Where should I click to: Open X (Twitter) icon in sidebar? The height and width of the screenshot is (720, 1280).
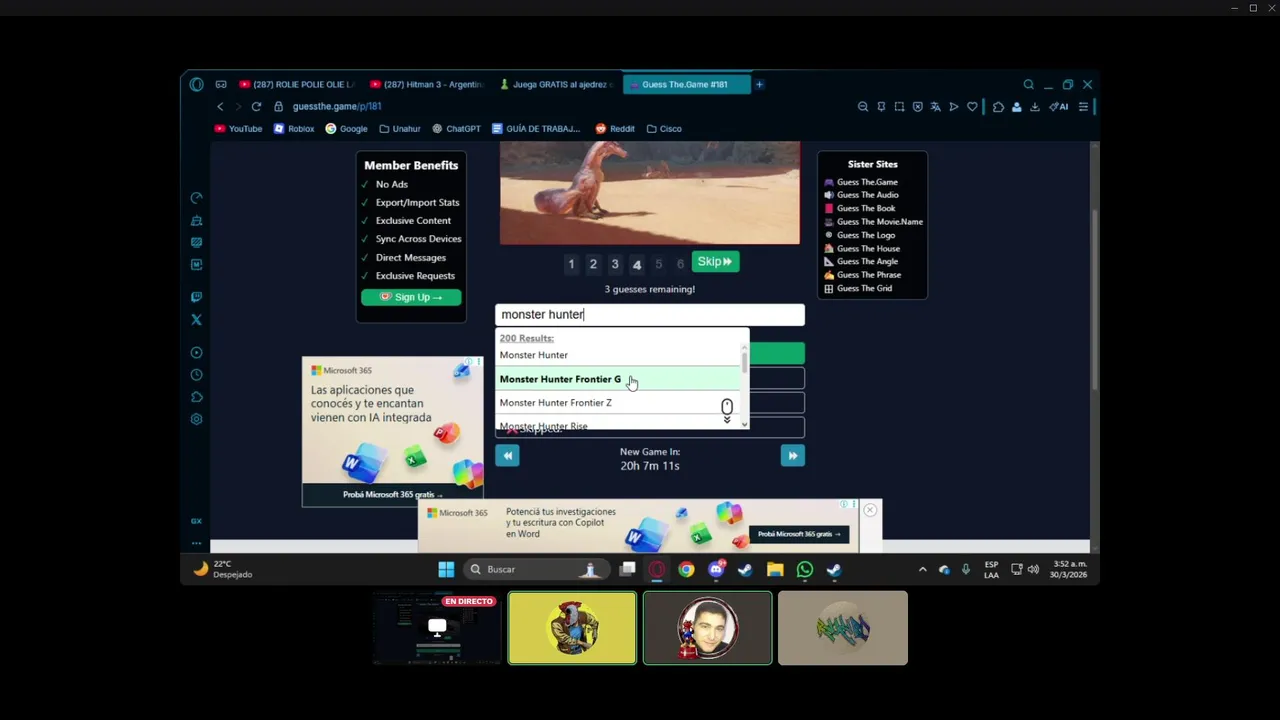196,320
